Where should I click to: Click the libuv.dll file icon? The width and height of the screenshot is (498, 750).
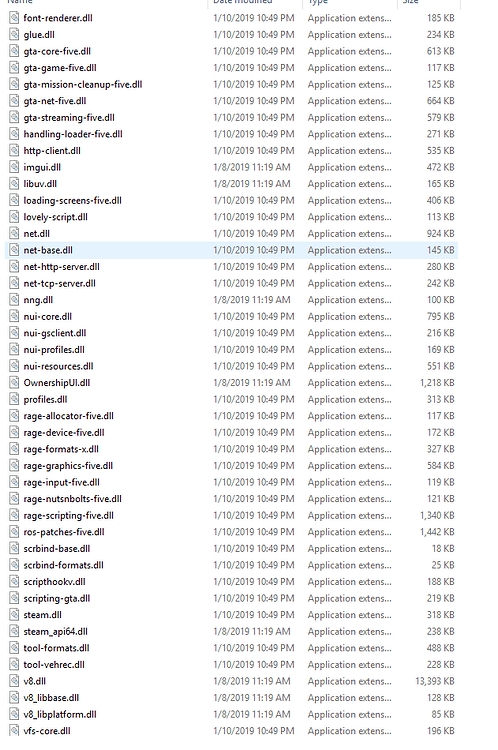coord(14,184)
